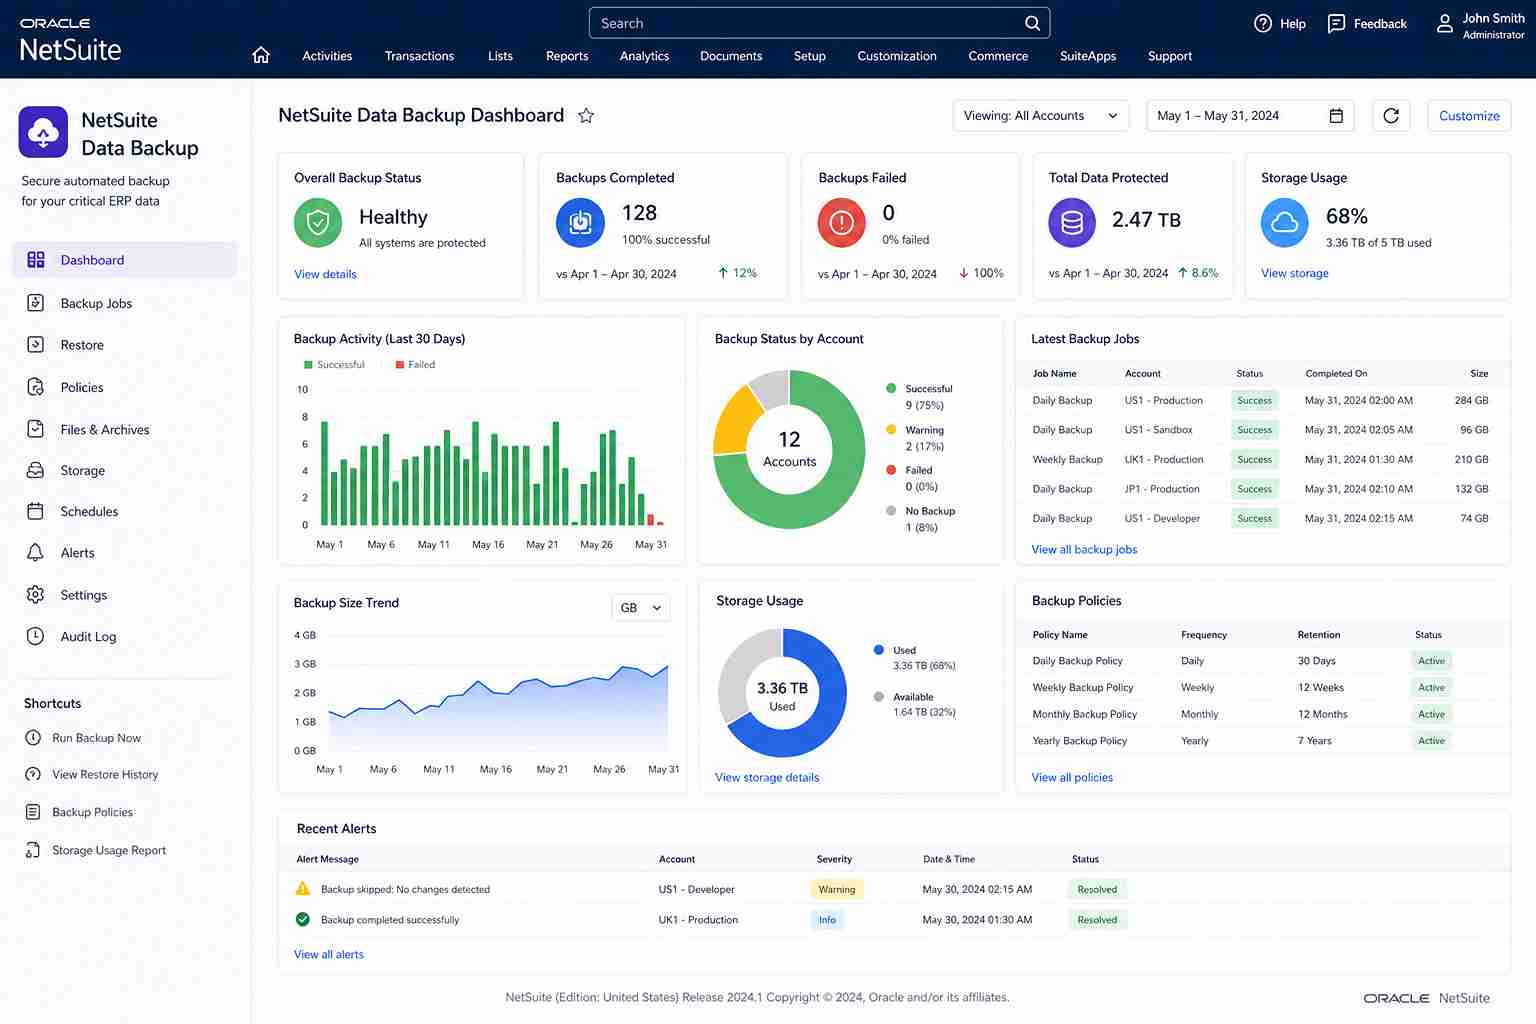Click Warning yellow legend dot in status chart
The height and width of the screenshot is (1024, 1536).
[891, 429]
